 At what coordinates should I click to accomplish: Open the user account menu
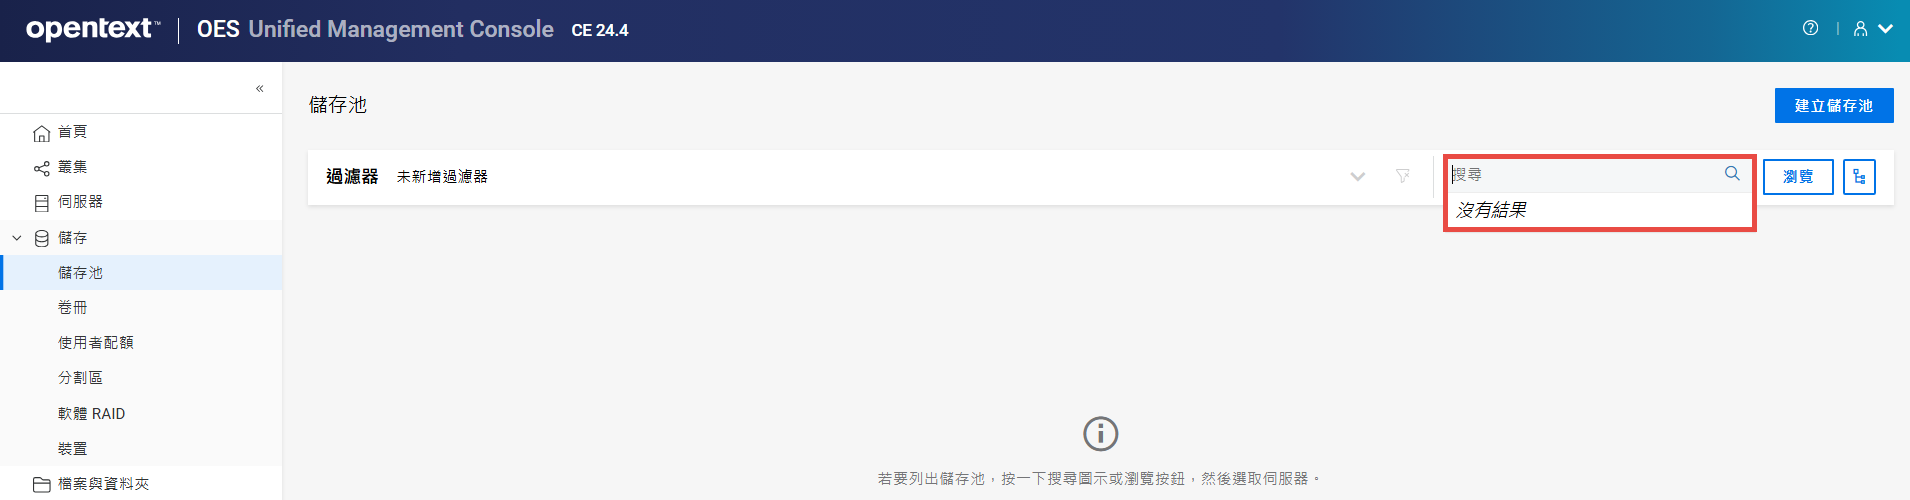pyautogui.click(x=1873, y=29)
